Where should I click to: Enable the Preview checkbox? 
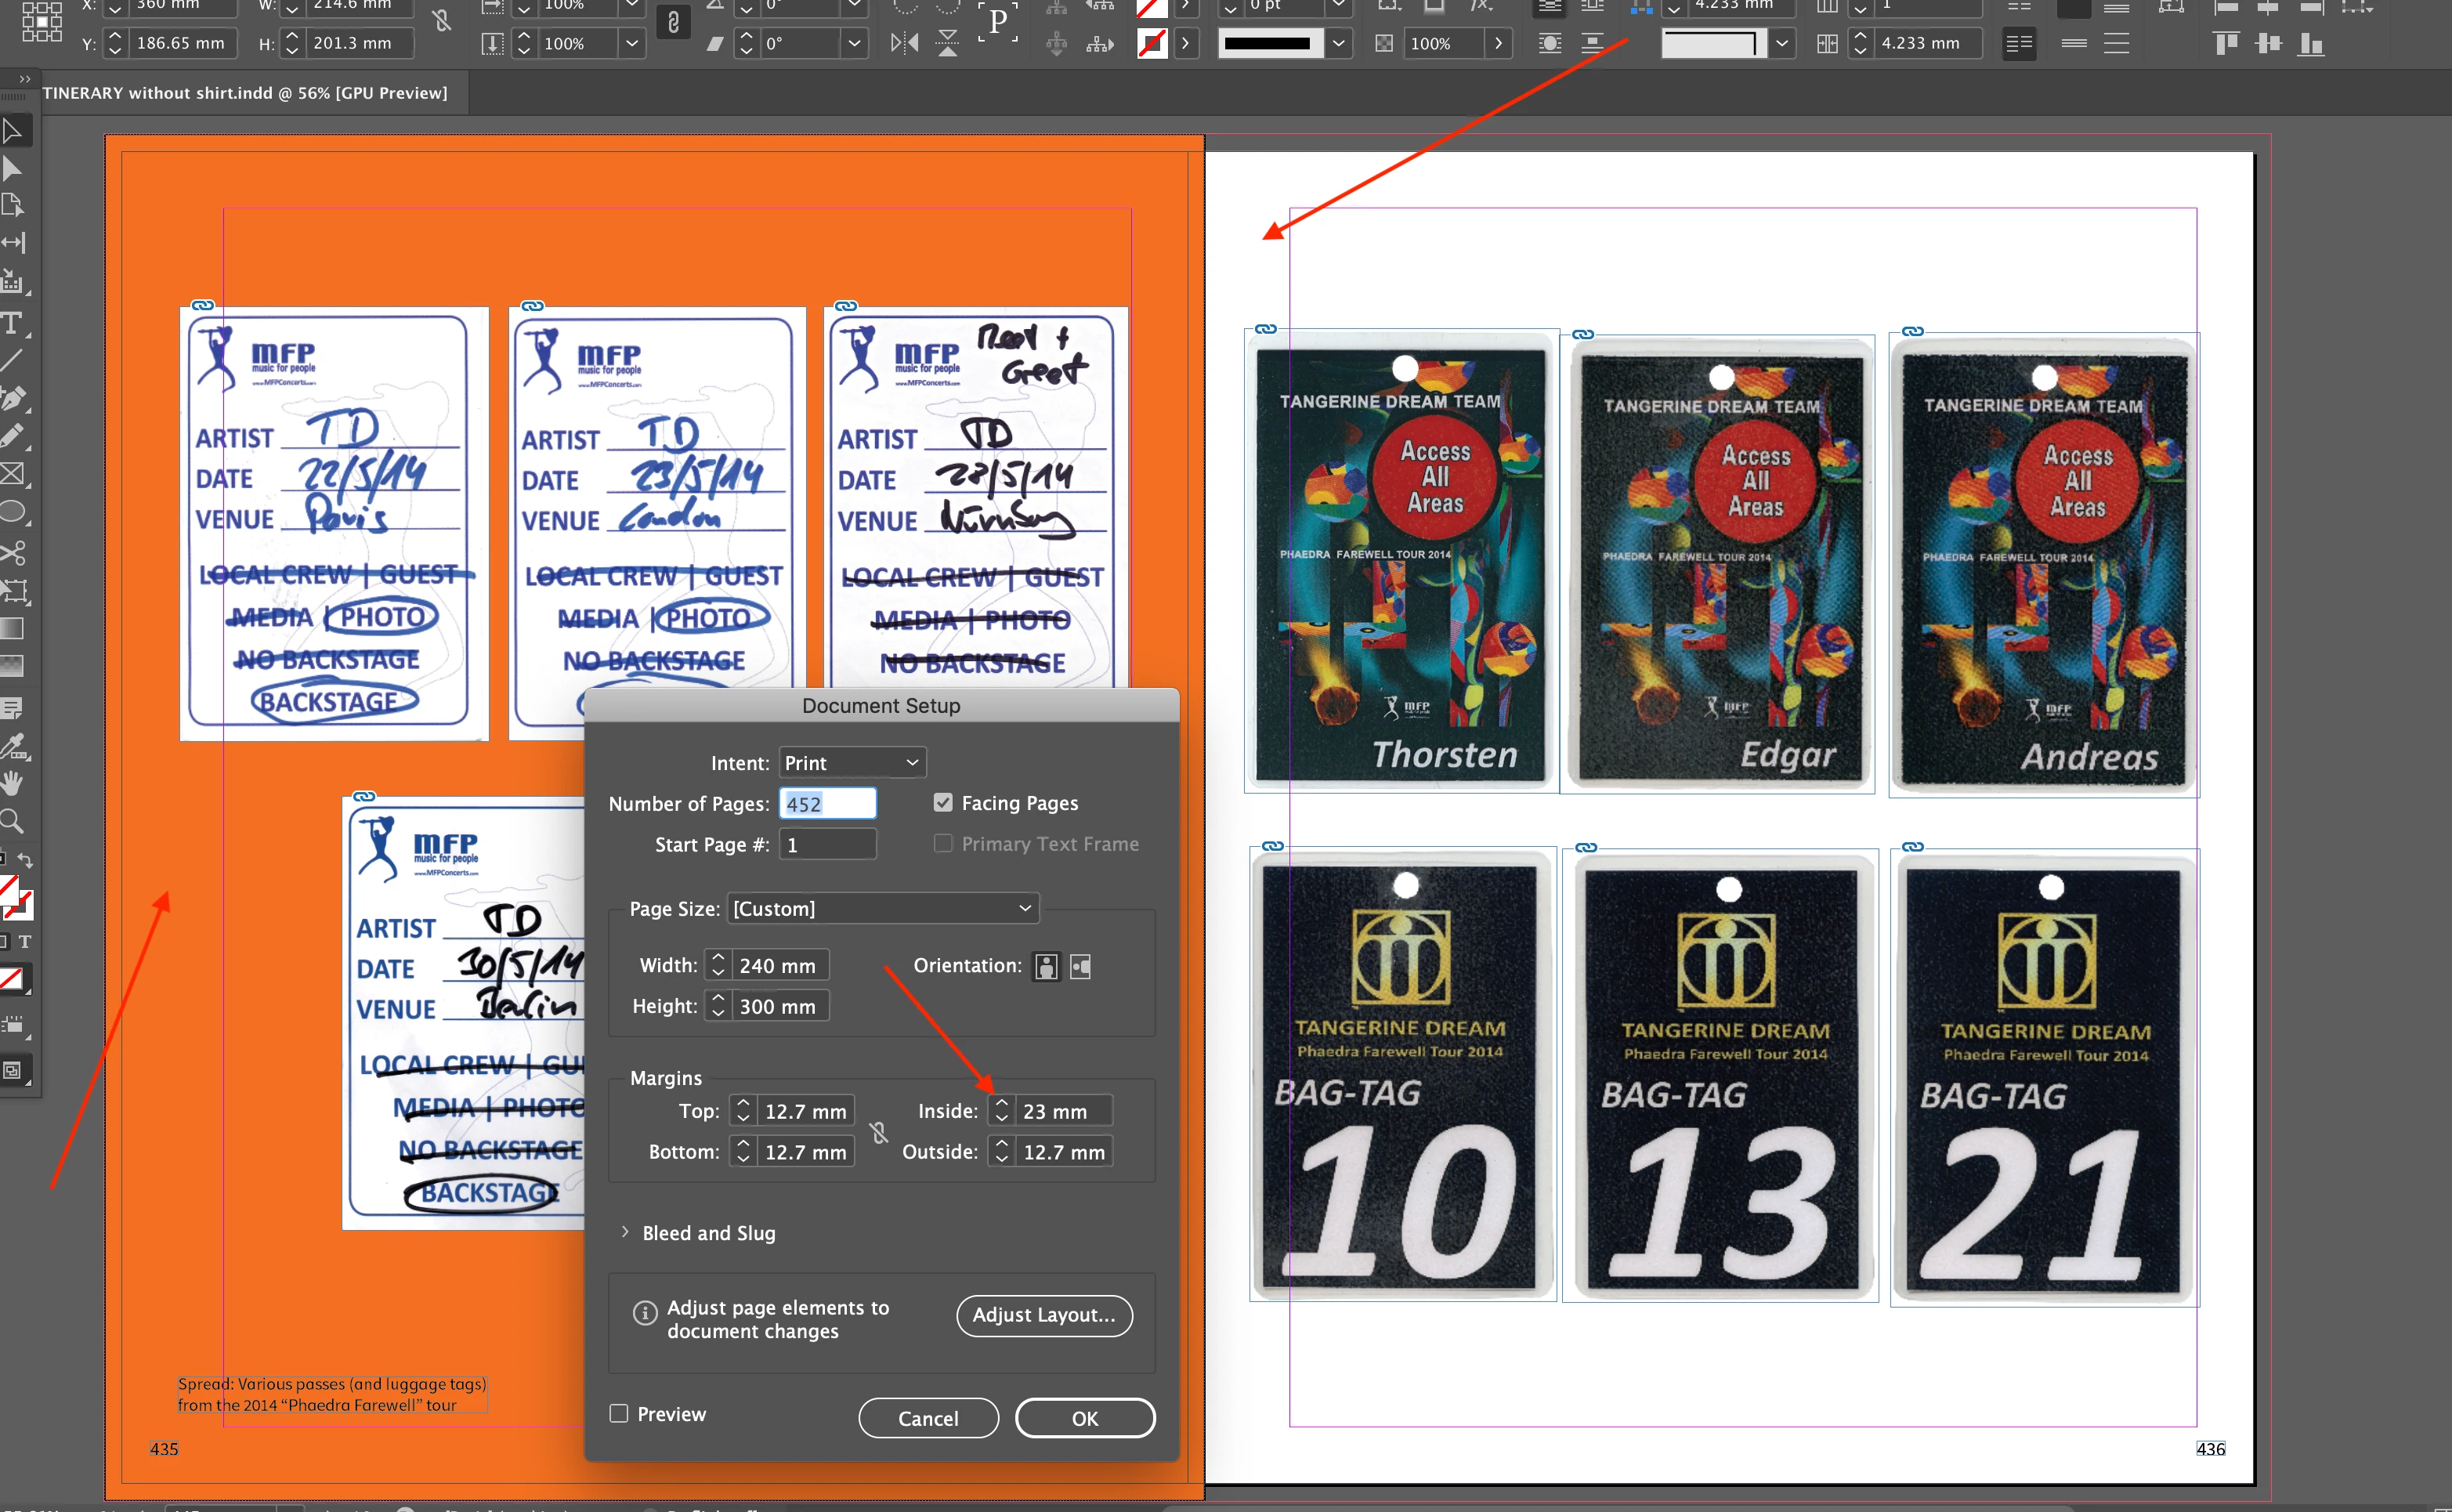pyautogui.click(x=619, y=1413)
